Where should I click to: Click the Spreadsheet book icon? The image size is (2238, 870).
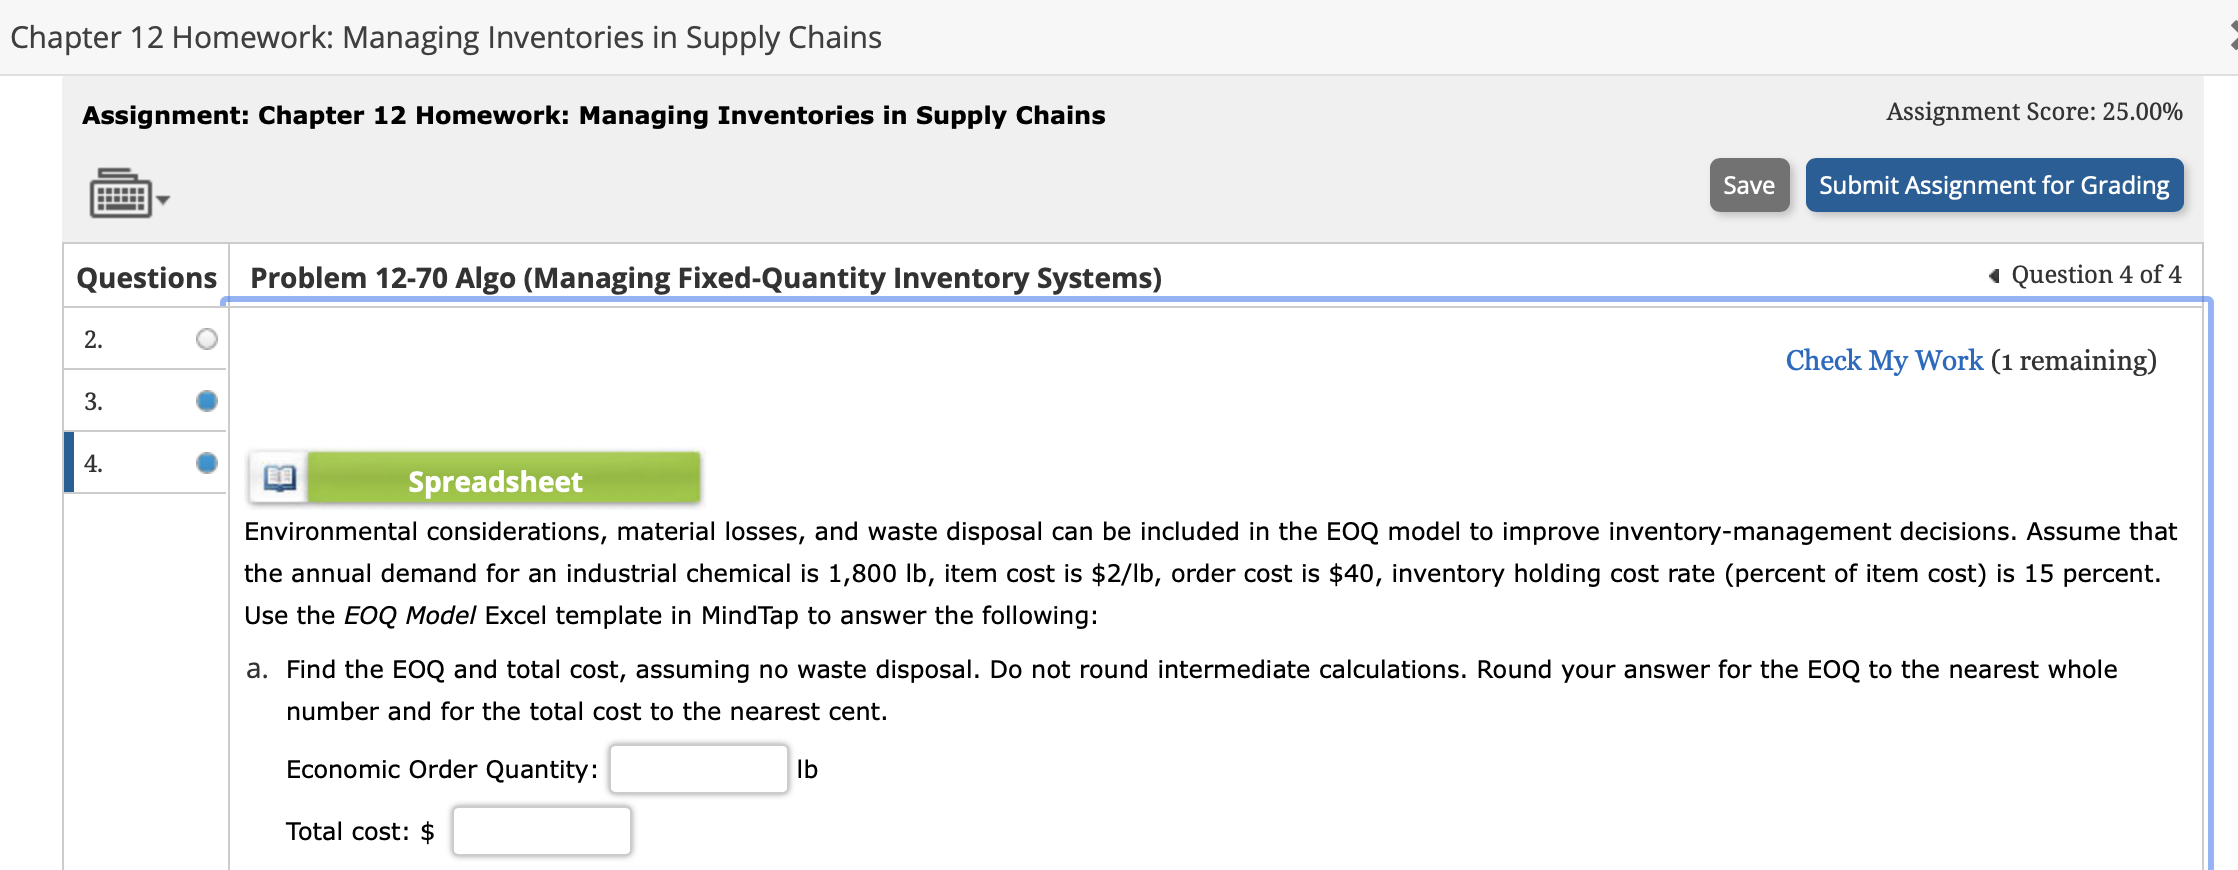click(x=279, y=479)
